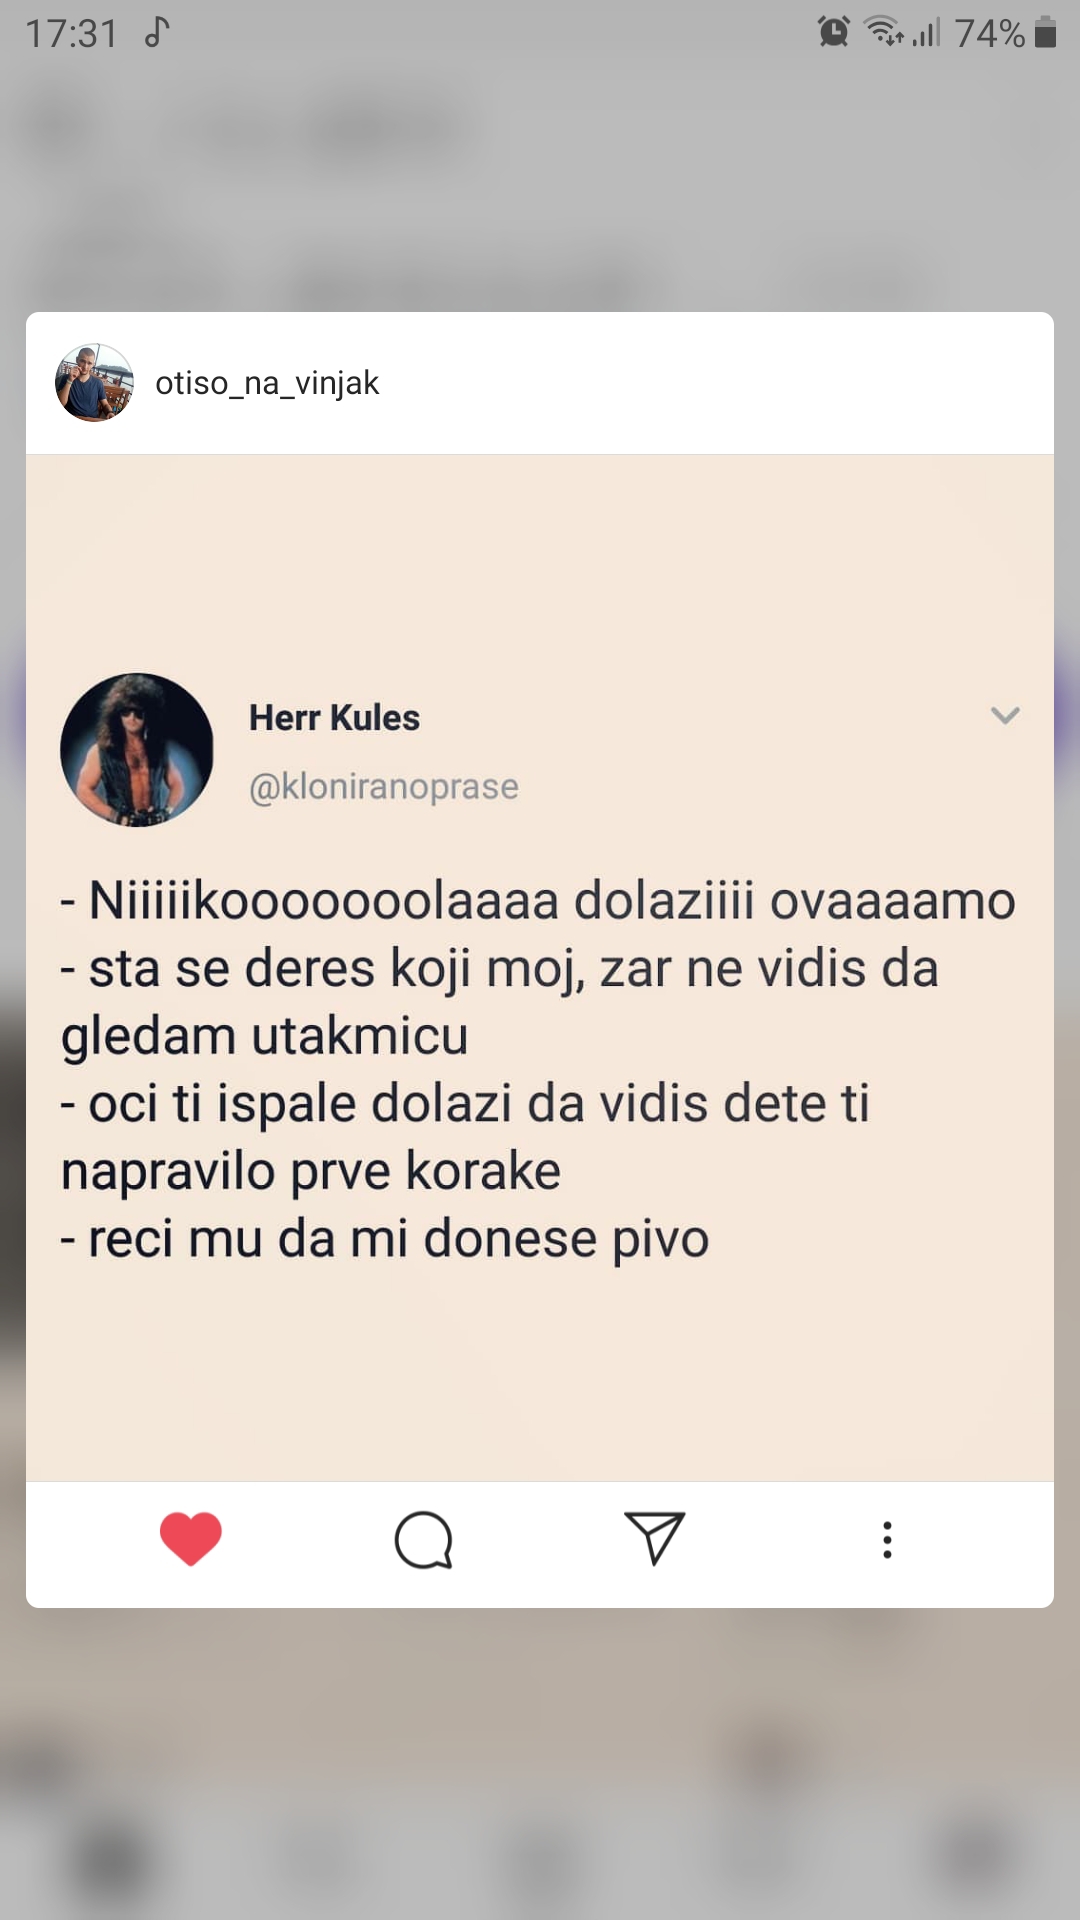The height and width of the screenshot is (1920, 1080).
Task: Expand the chevron next to Herr Kules
Action: point(1004,715)
